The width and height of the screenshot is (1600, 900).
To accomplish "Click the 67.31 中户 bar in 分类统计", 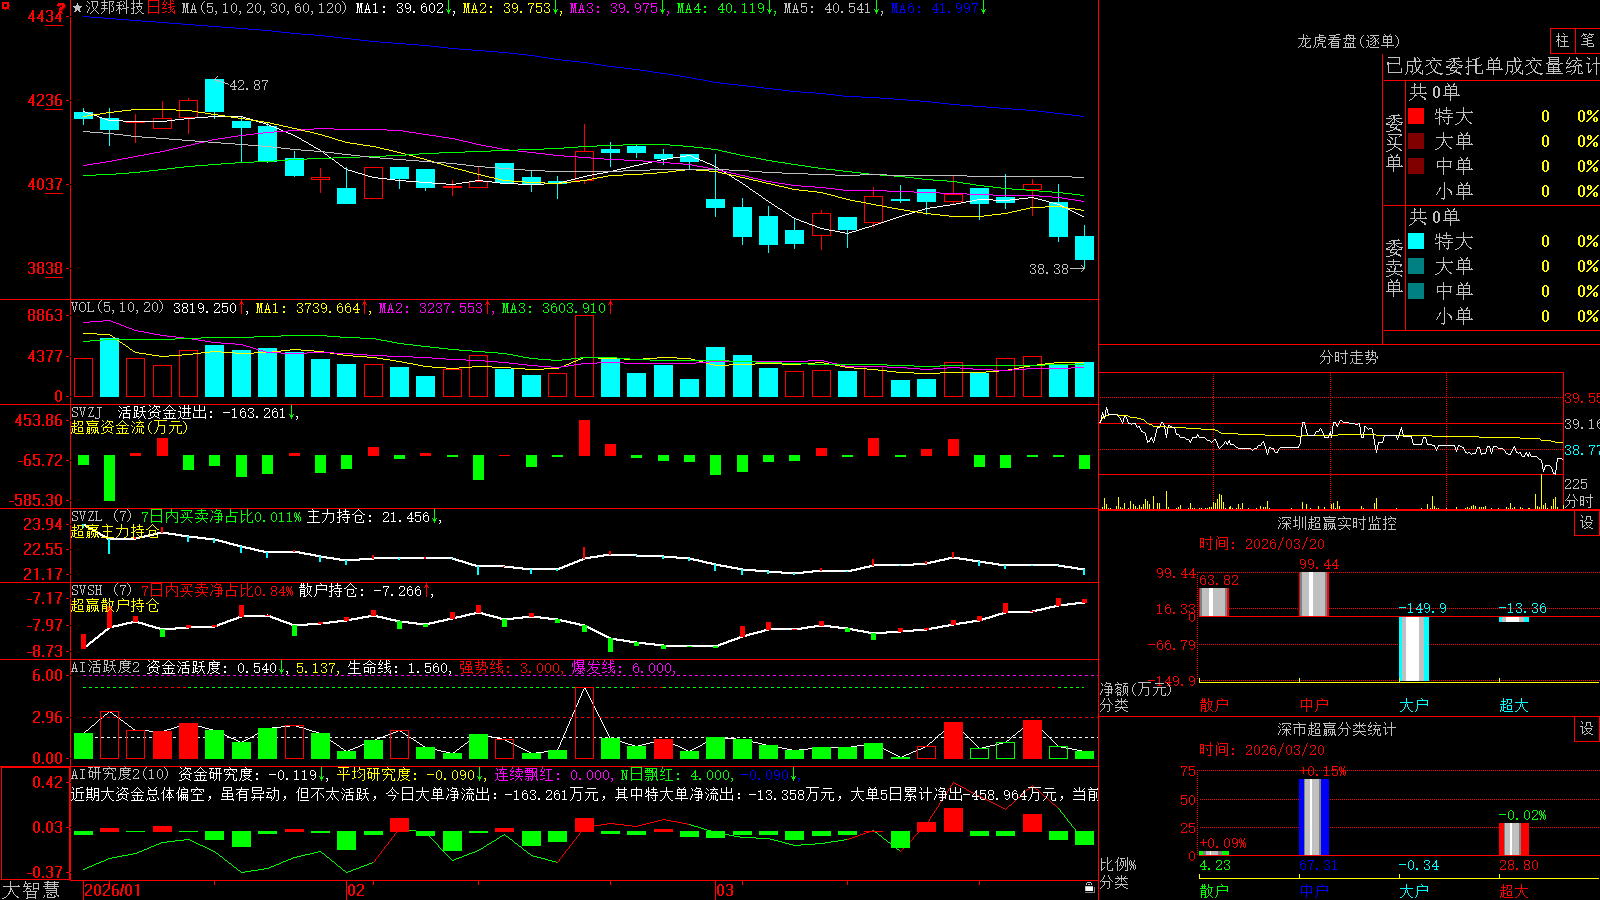I will tap(1314, 817).
